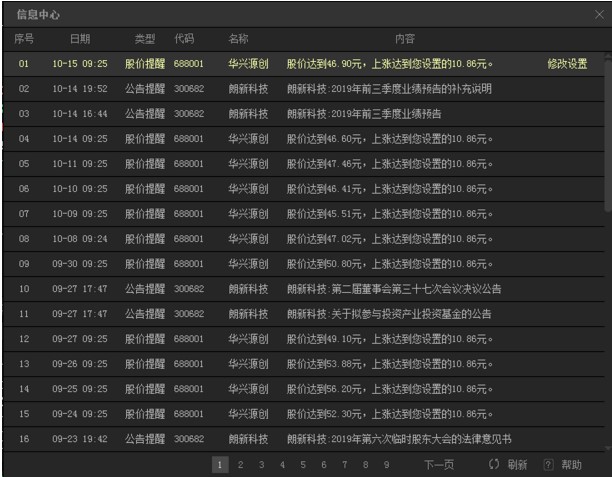Select the 股价达到50.80元 alert row
The height and width of the screenshot is (477, 612).
click(303, 263)
